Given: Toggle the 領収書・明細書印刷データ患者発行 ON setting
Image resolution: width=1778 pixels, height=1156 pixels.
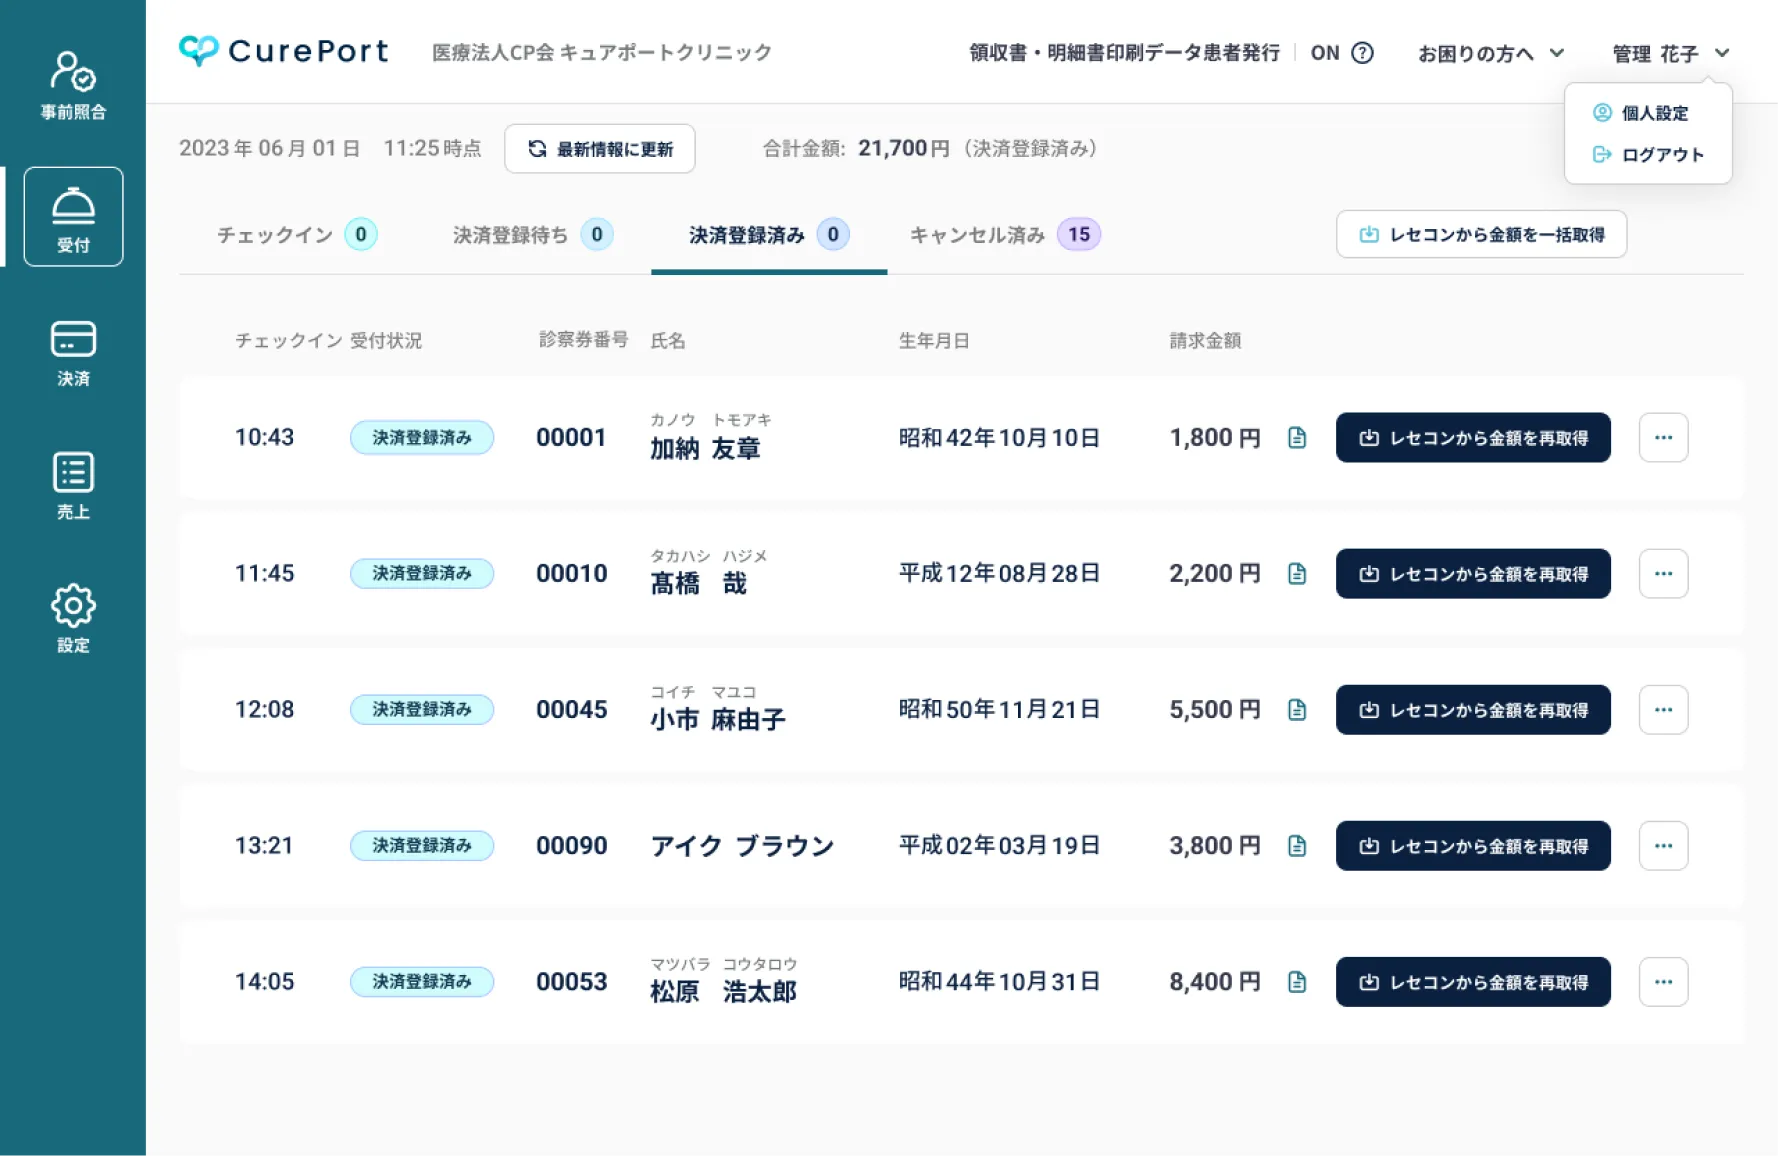Looking at the screenshot, I should coord(1325,53).
